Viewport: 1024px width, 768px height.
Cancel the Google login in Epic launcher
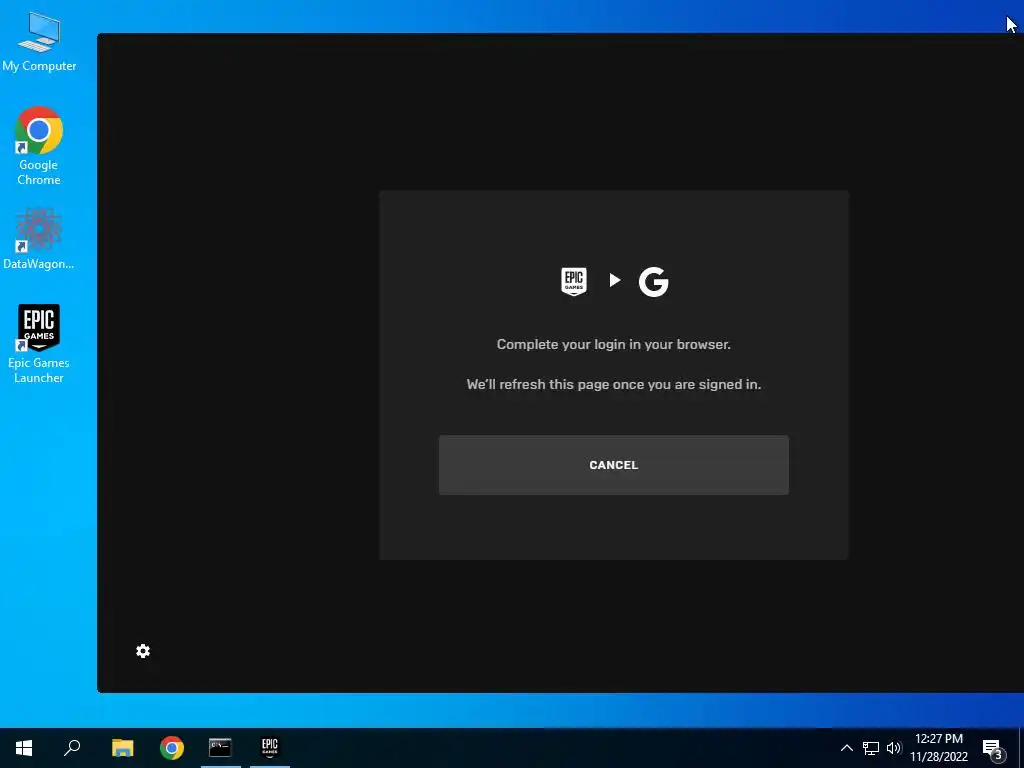pos(613,465)
